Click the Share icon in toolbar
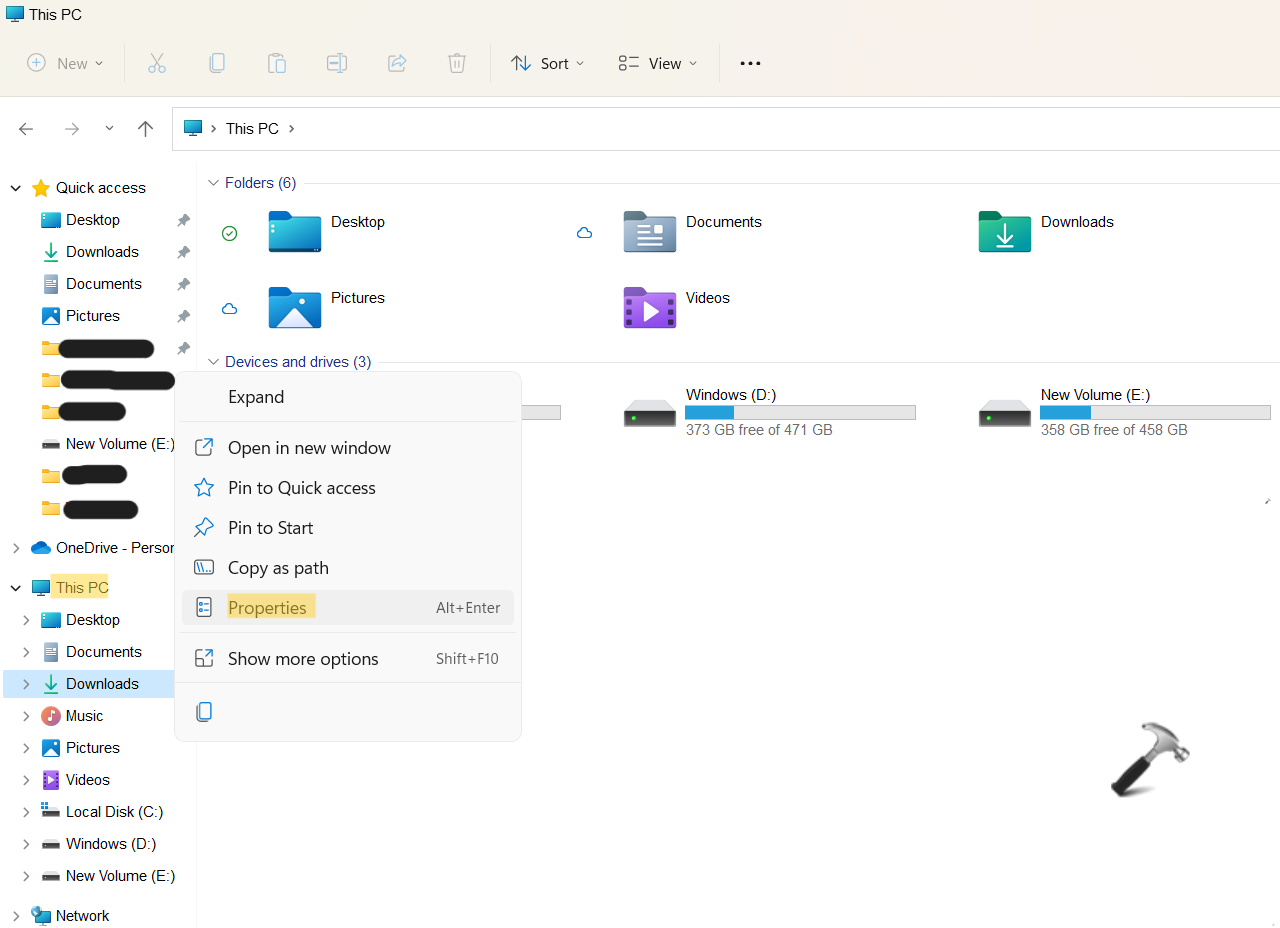Viewport: 1280px width, 928px height. 397,63
